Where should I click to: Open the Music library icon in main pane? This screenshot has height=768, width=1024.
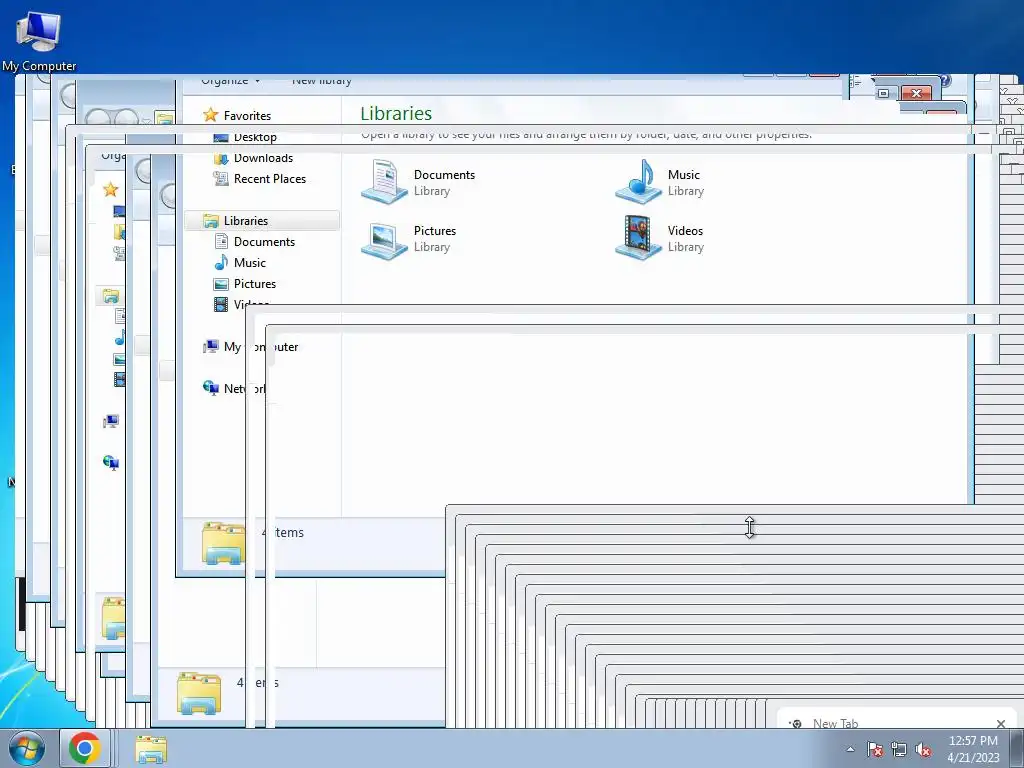click(639, 182)
